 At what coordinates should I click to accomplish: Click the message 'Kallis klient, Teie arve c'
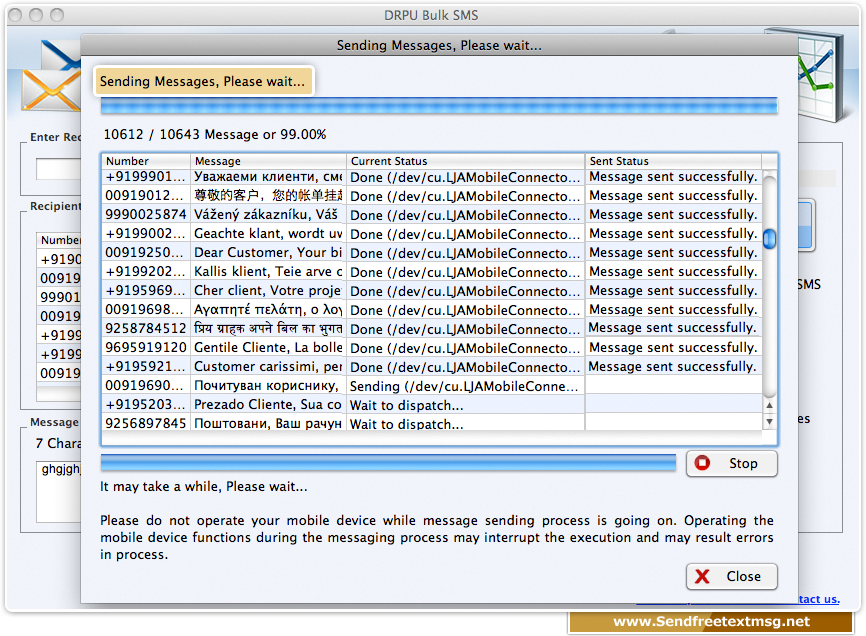(268, 272)
